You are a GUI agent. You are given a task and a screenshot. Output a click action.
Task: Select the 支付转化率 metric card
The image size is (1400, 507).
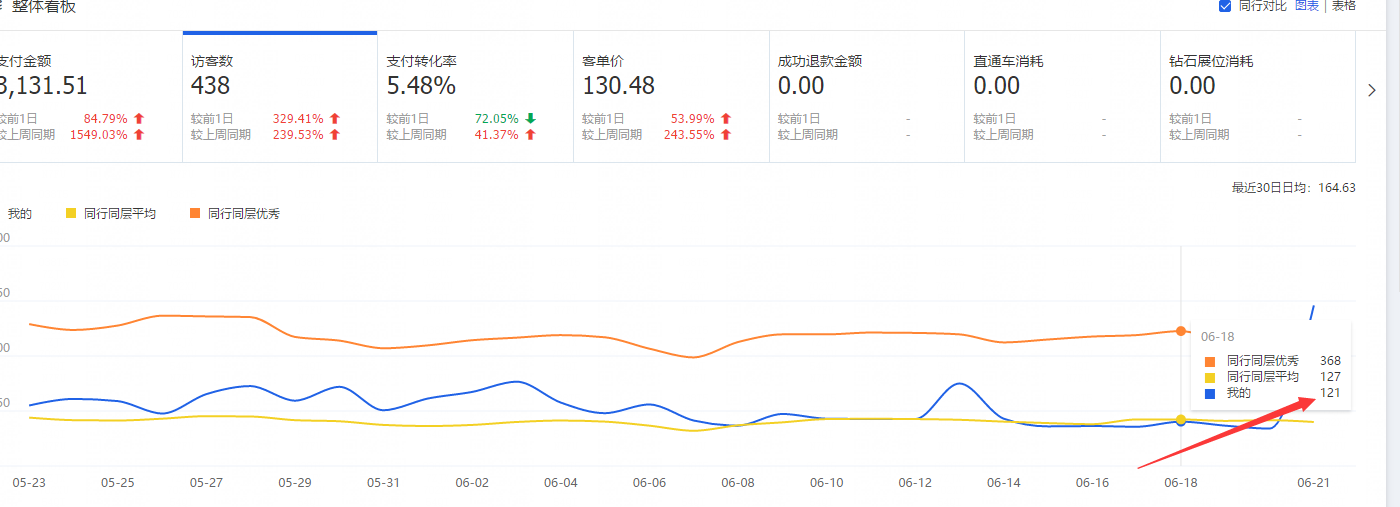pos(475,97)
